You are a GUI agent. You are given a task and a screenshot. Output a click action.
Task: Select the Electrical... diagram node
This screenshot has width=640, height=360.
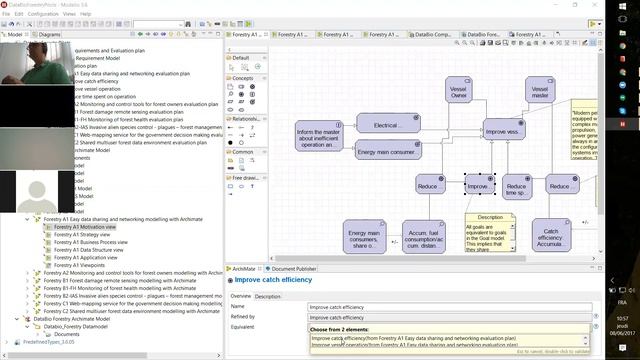(x=388, y=123)
